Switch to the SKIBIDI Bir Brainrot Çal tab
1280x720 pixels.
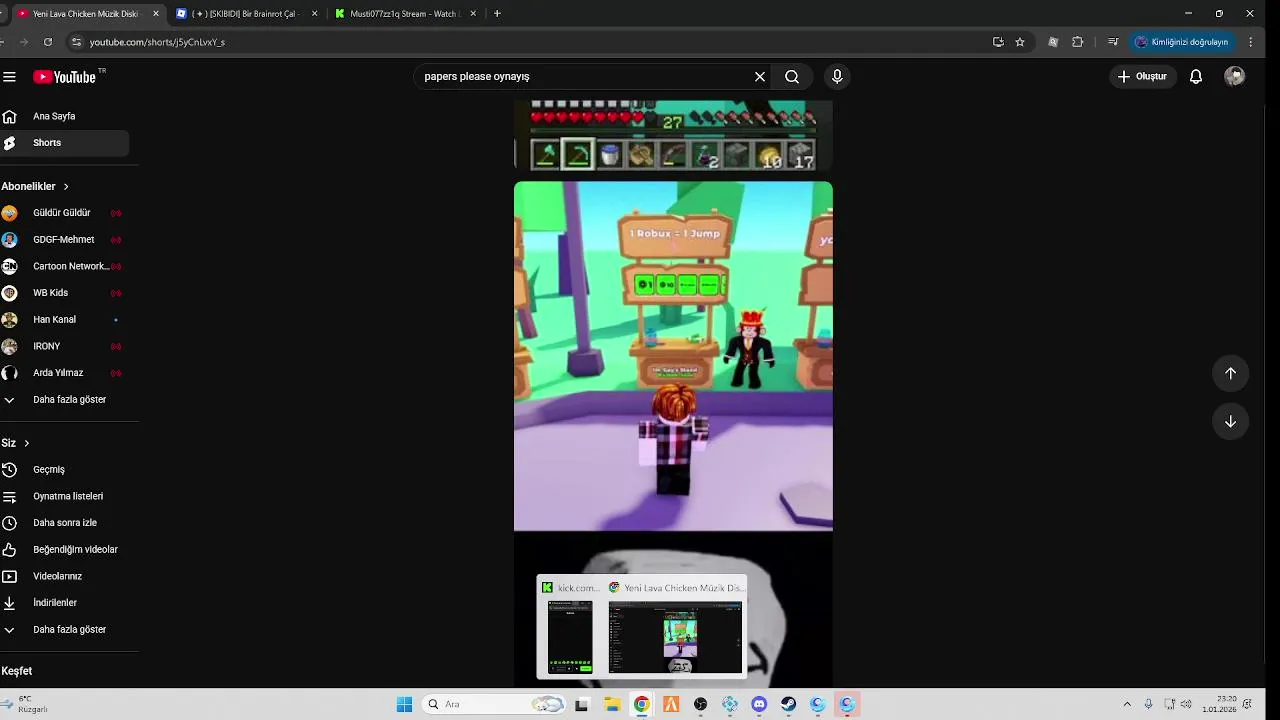(245, 14)
